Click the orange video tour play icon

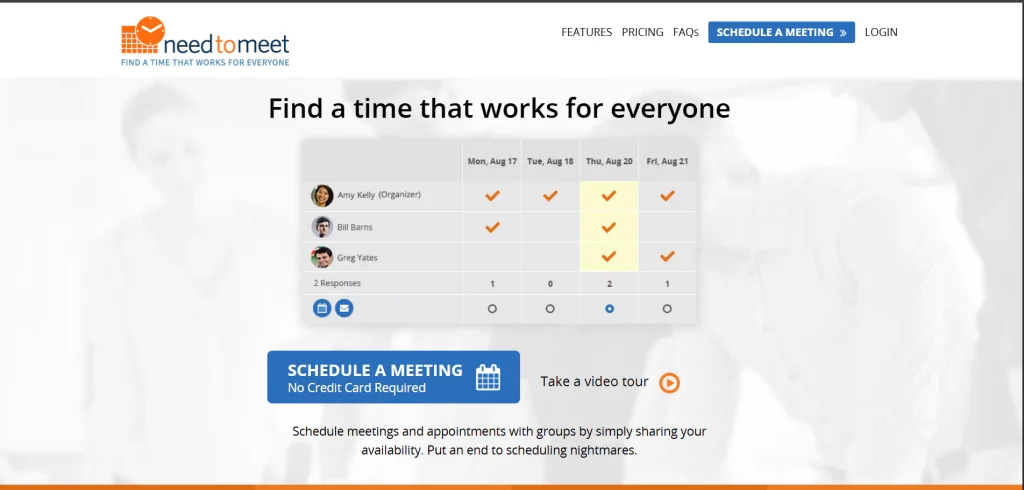point(670,382)
